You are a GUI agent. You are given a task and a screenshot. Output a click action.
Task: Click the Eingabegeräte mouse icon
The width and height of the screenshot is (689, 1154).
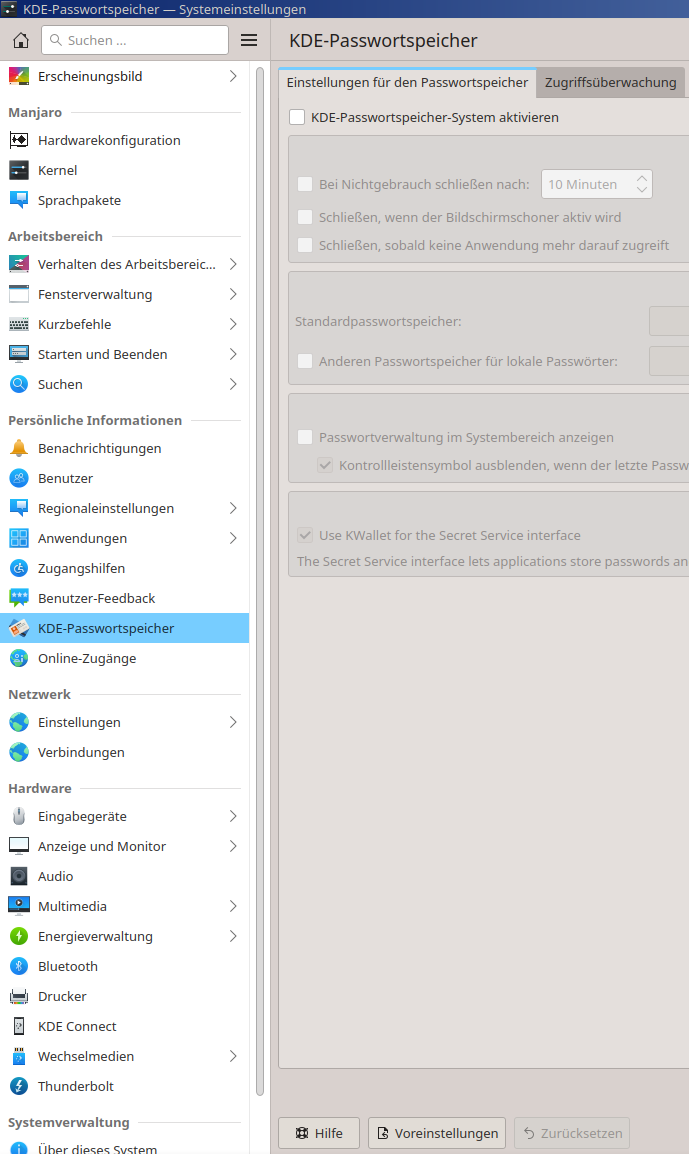tap(19, 816)
